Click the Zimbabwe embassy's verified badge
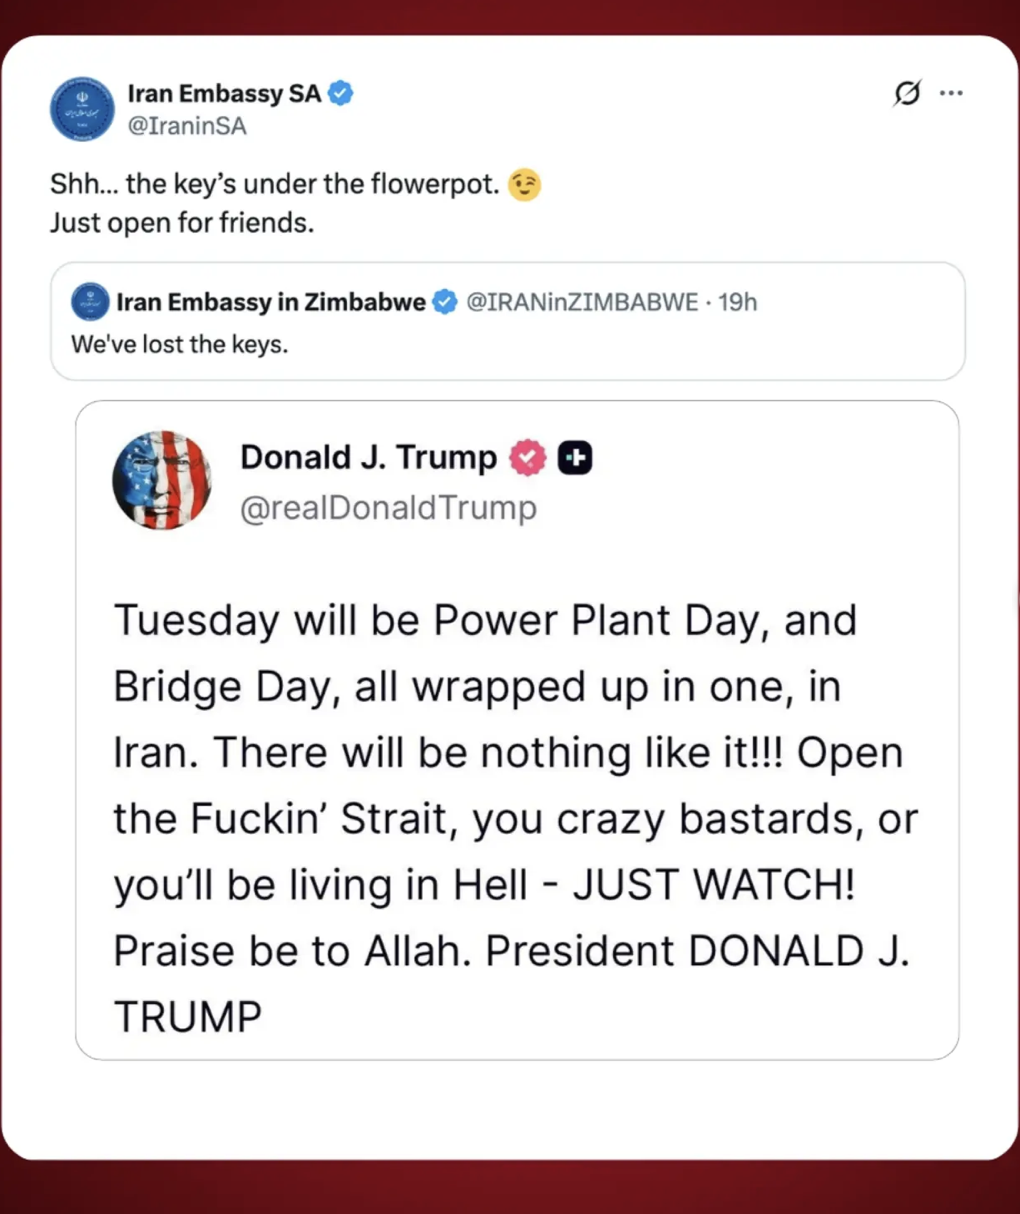The width and height of the screenshot is (1020, 1214). point(444,302)
